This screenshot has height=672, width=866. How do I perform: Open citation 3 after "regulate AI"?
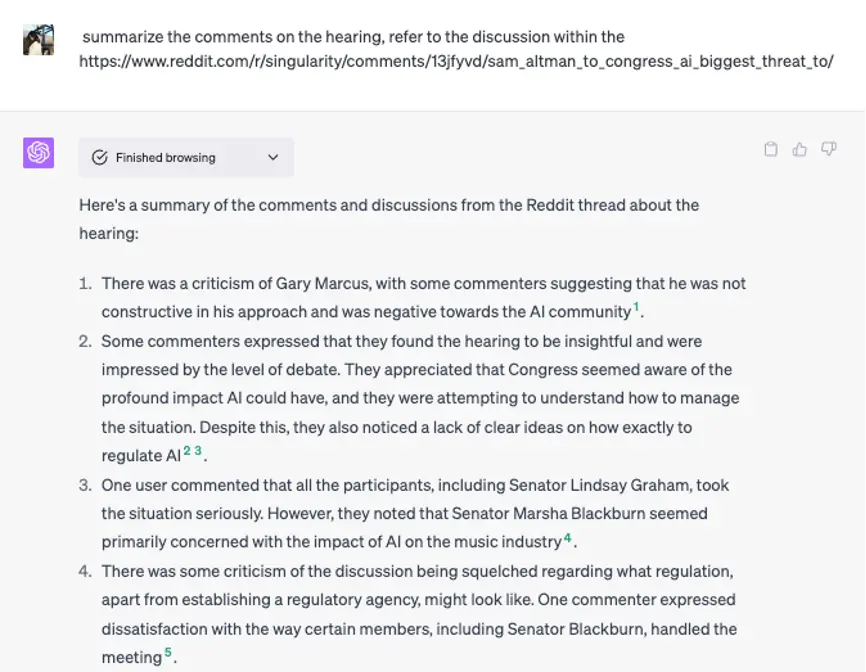click(198, 451)
